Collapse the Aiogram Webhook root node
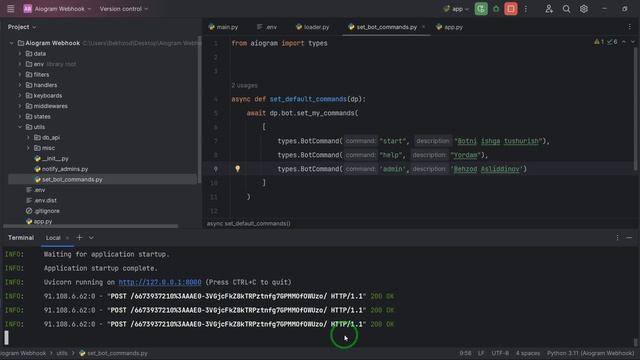The height and width of the screenshot is (360, 640). (11, 43)
